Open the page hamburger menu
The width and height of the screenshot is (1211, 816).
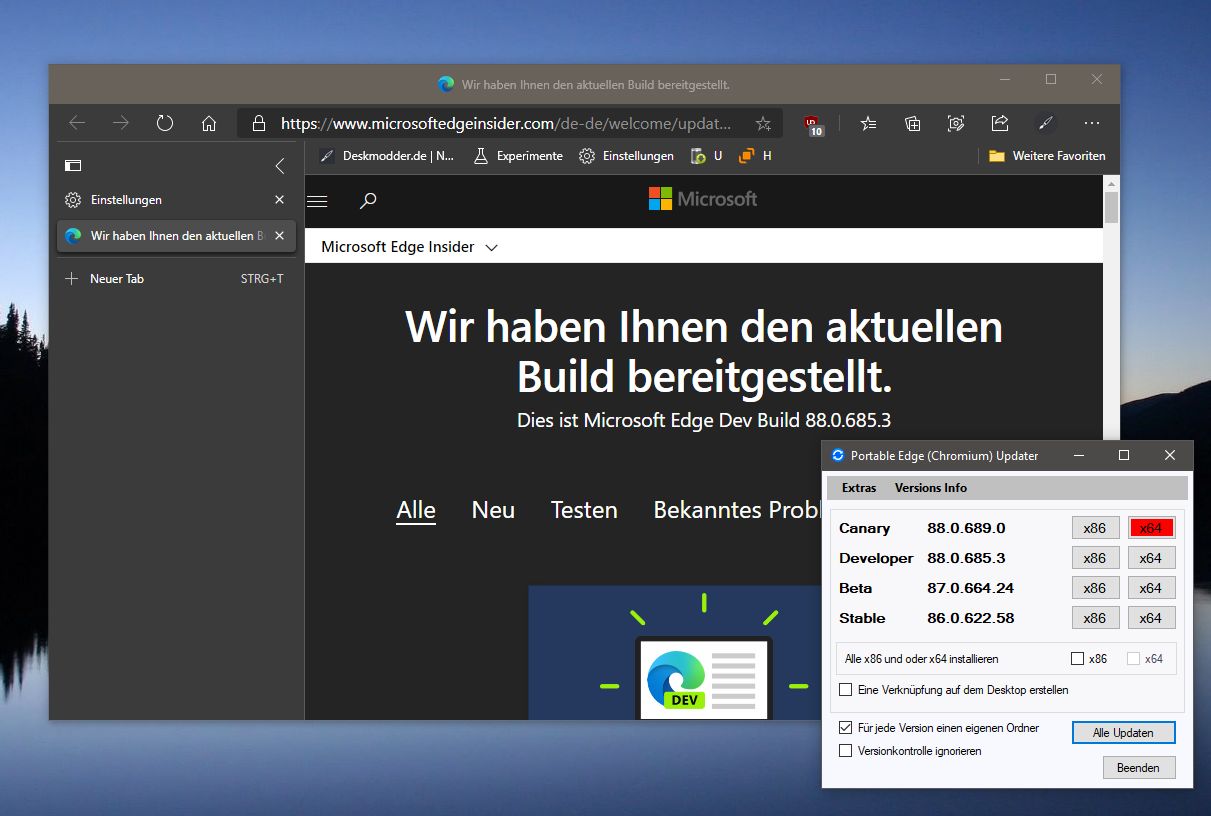[x=317, y=201]
